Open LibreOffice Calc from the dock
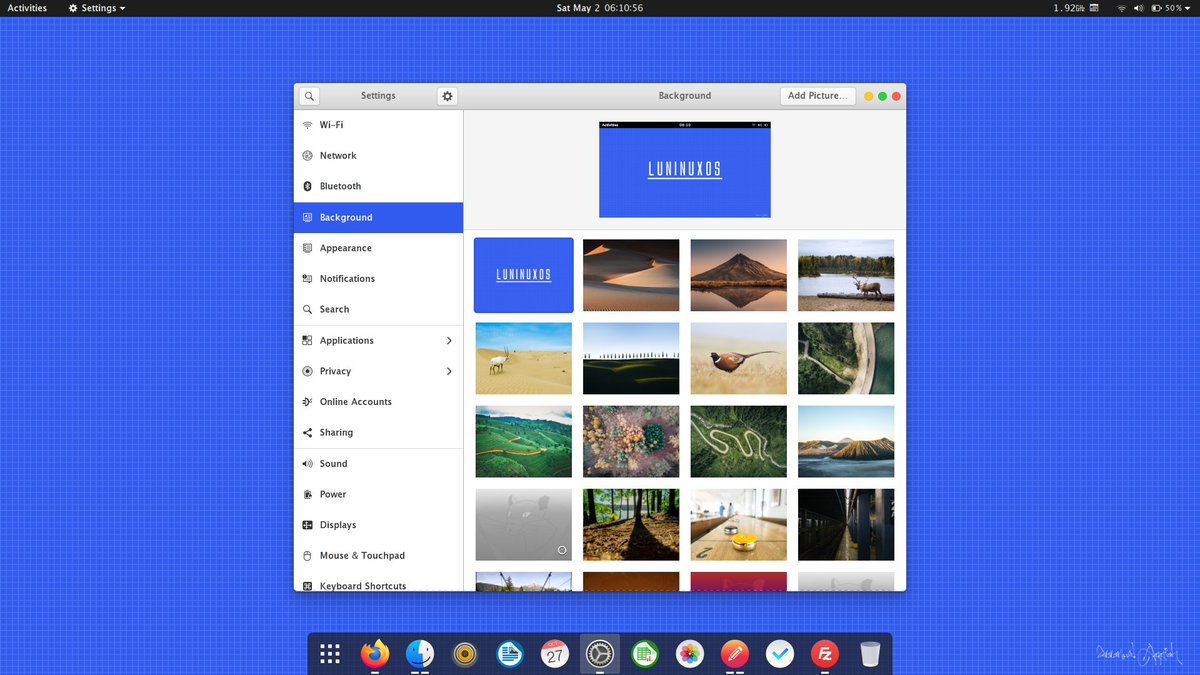This screenshot has height=675, width=1200. click(644, 653)
